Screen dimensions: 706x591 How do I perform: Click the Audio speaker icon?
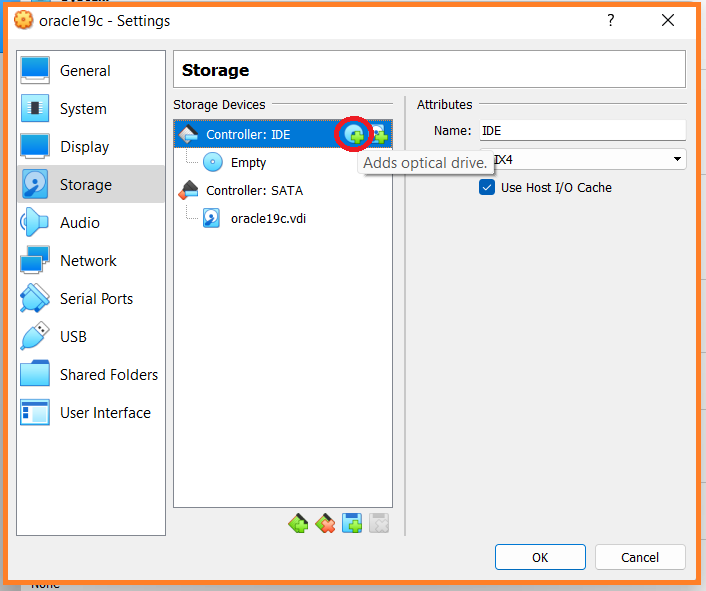pos(34,222)
